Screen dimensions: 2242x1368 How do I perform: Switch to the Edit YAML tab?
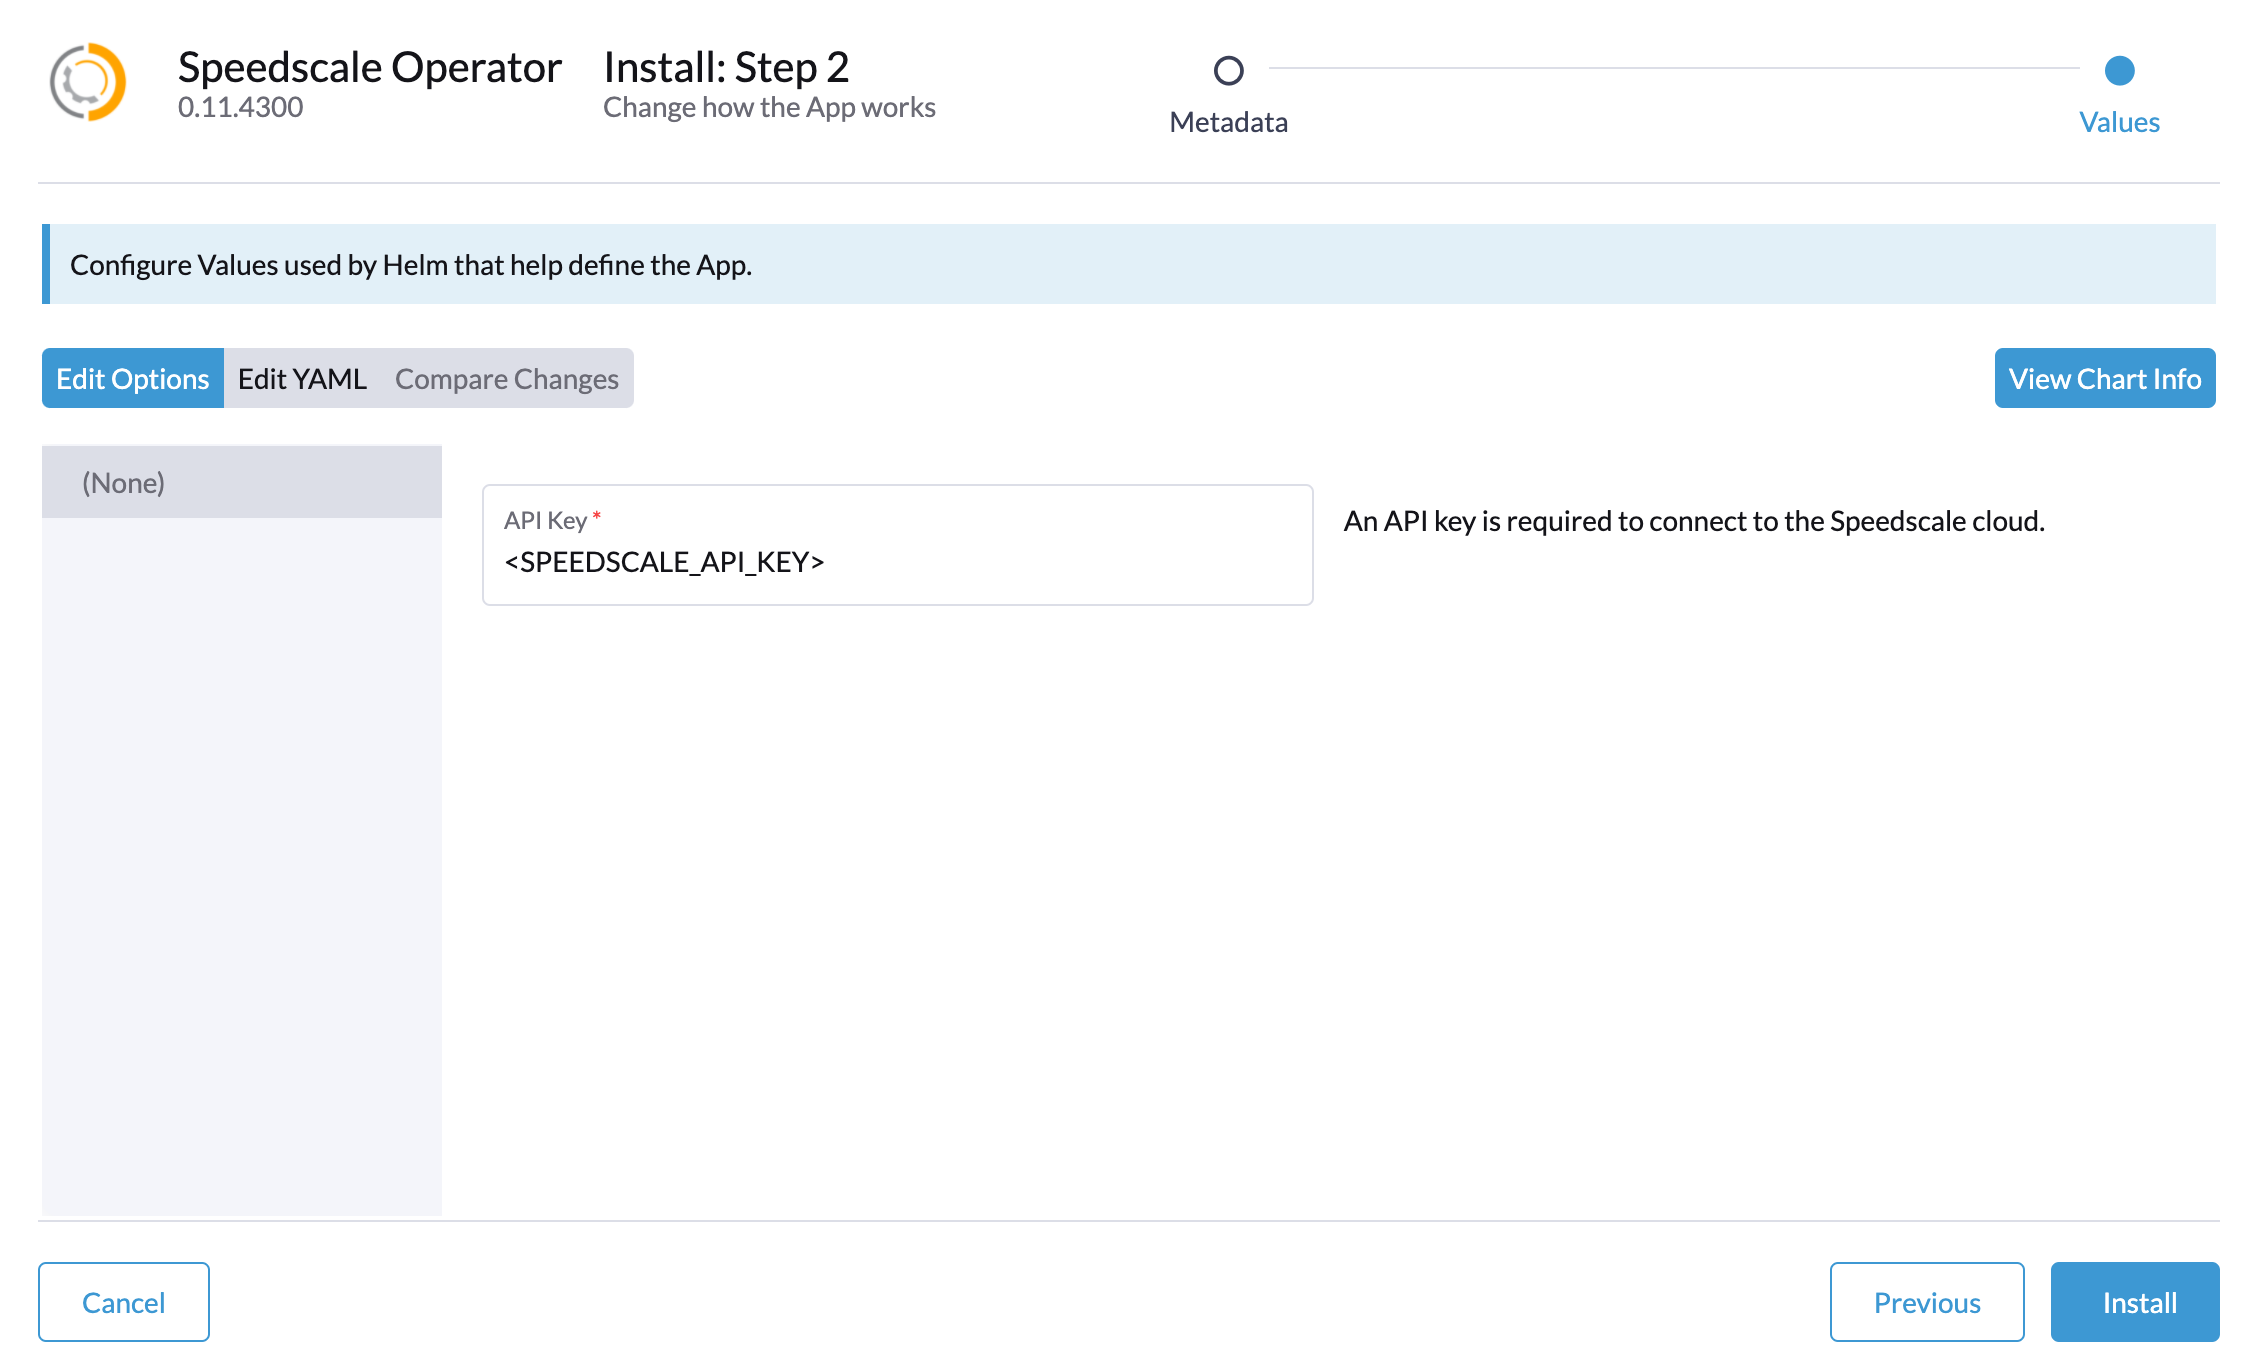pyautogui.click(x=302, y=378)
